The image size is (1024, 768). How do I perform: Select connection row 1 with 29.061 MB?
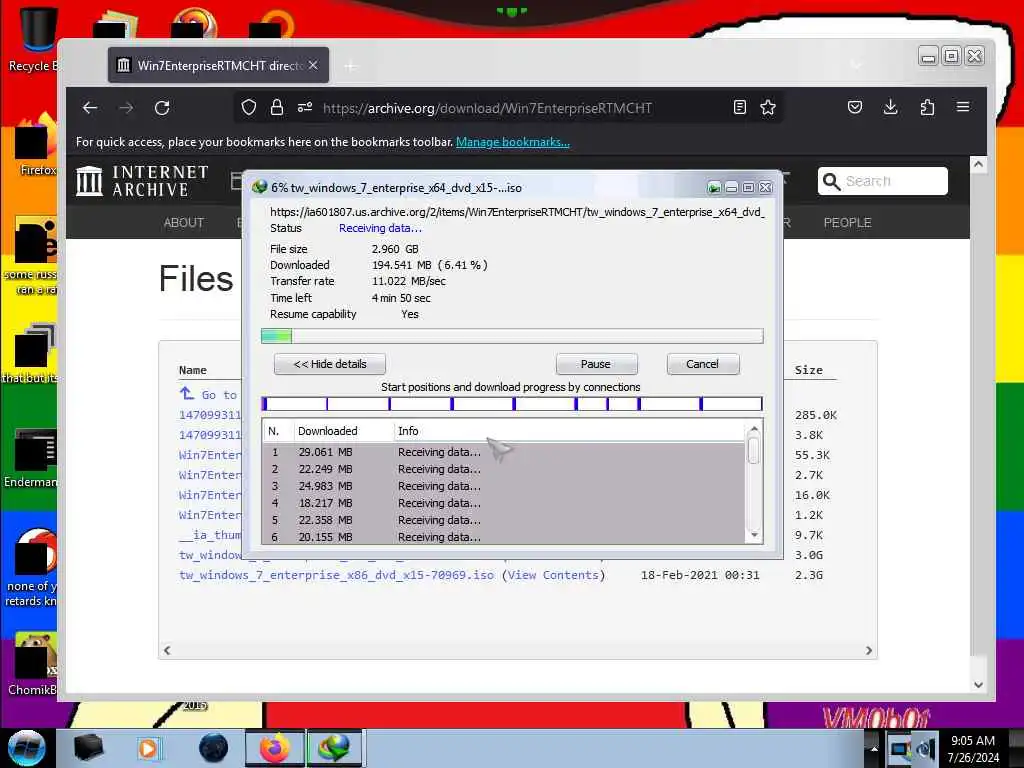click(503, 452)
